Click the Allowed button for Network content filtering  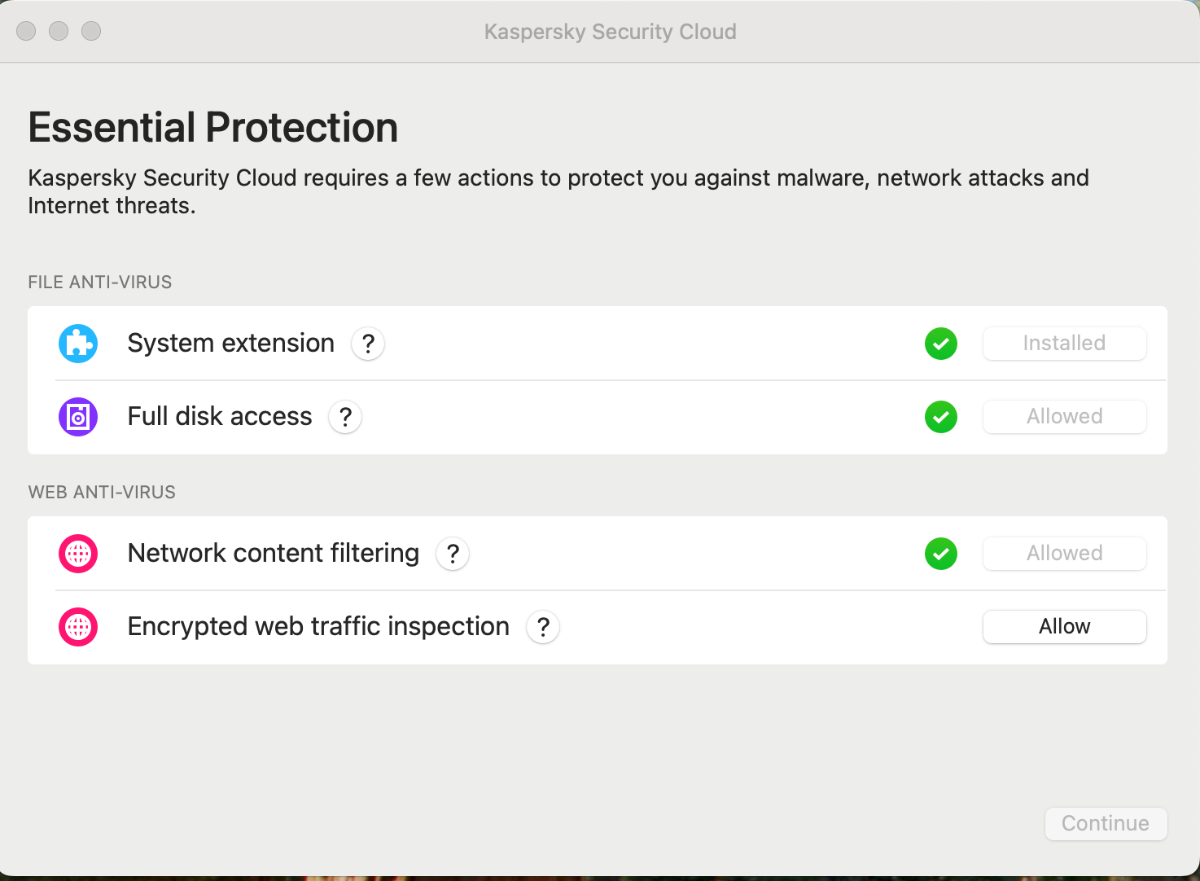click(x=1064, y=554)
